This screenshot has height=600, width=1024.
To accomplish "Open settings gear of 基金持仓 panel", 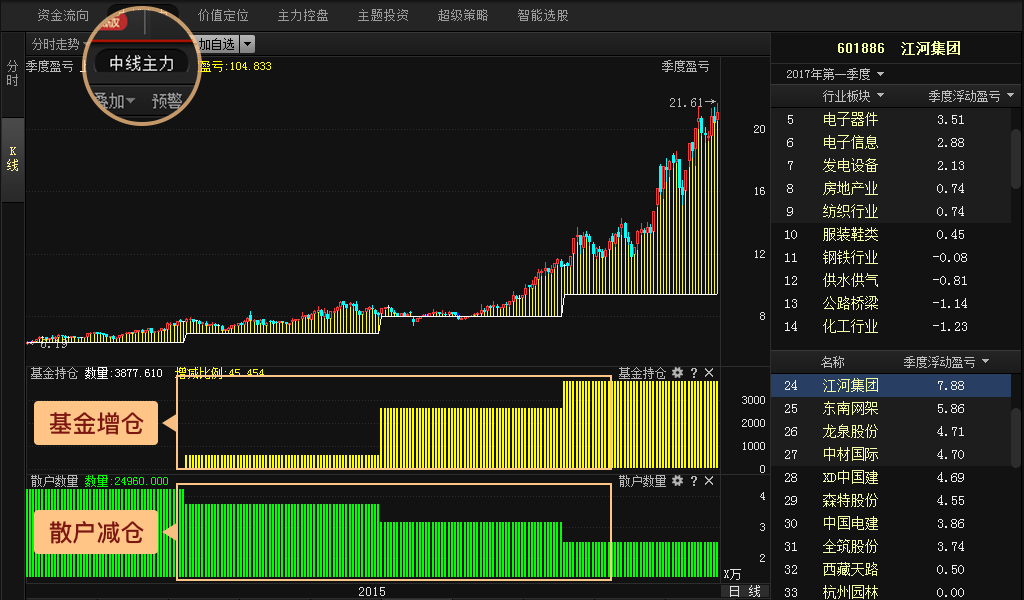I will [x=677, y=373].
